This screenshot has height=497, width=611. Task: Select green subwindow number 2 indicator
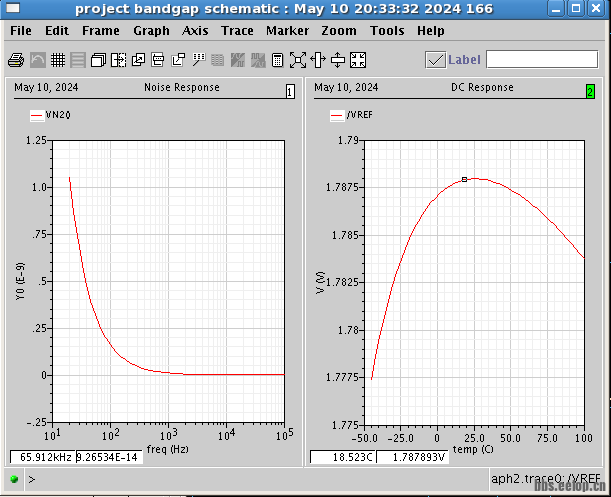click(x=590, y=92)
